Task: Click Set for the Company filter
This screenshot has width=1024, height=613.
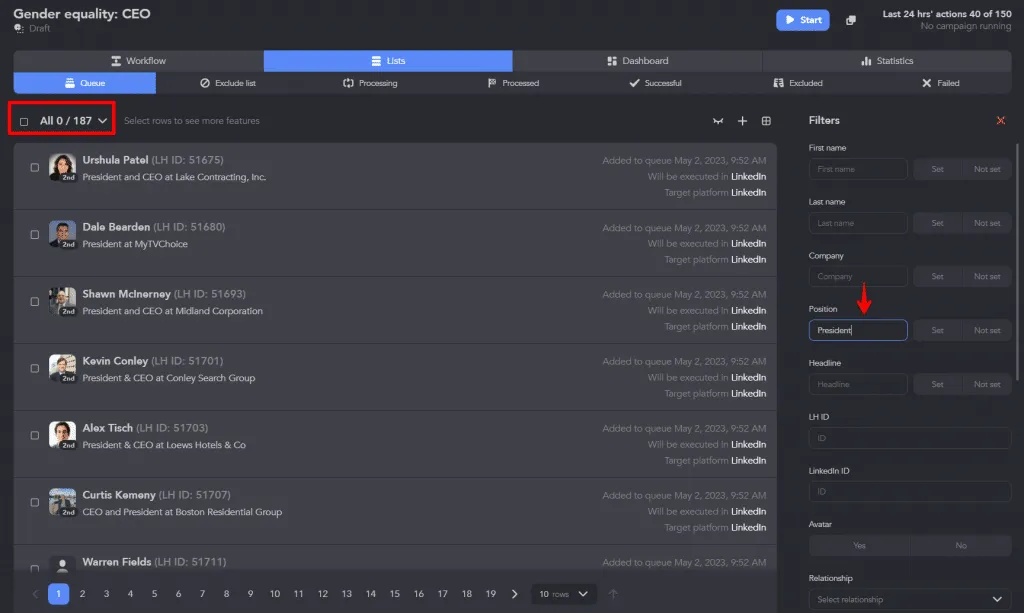Action: click(x=937, y=277)
